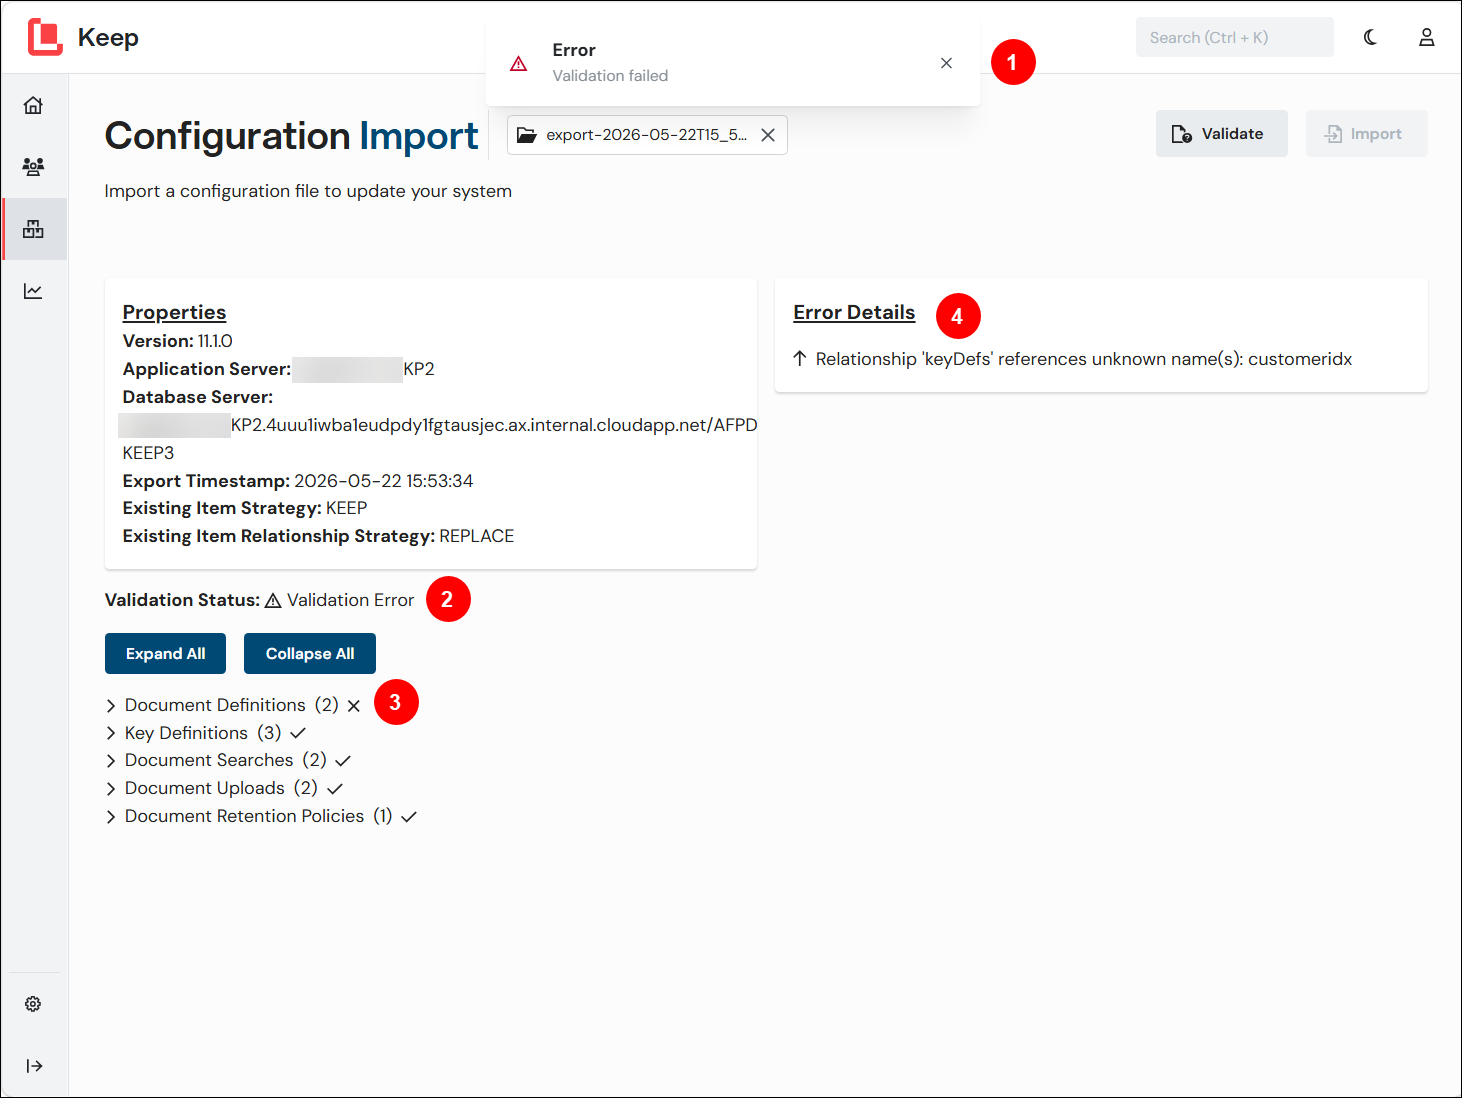Click the 'Database Server:' label
Image resolution: width=1462 pixels, height=1098 pixels.
tap(197, 397)
